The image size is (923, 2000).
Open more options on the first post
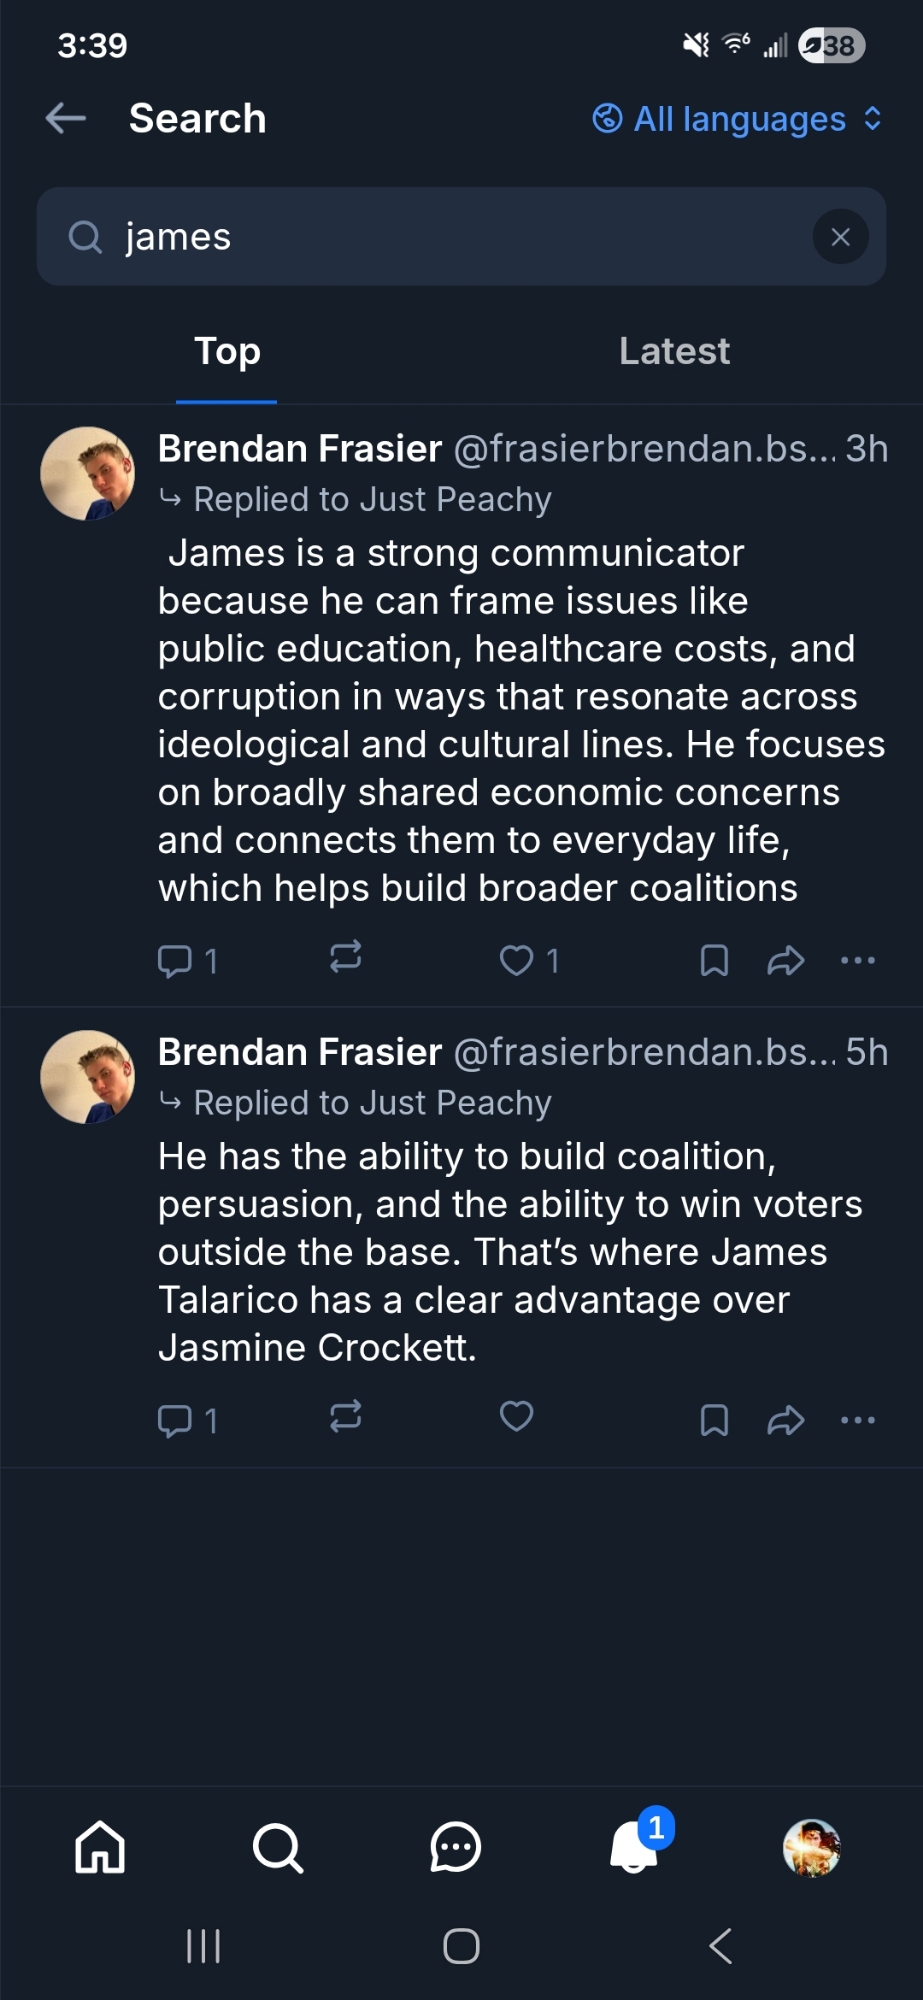pyautogui.click(x=858, y=961)
